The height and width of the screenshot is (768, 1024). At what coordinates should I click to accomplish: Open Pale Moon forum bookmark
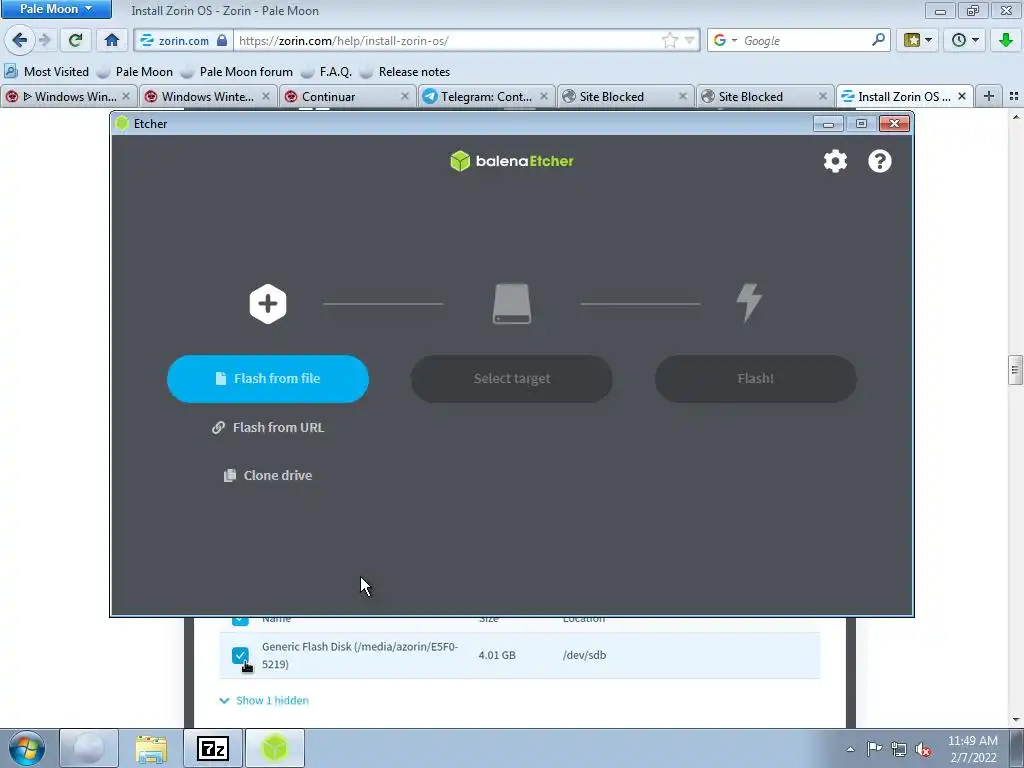237,72
